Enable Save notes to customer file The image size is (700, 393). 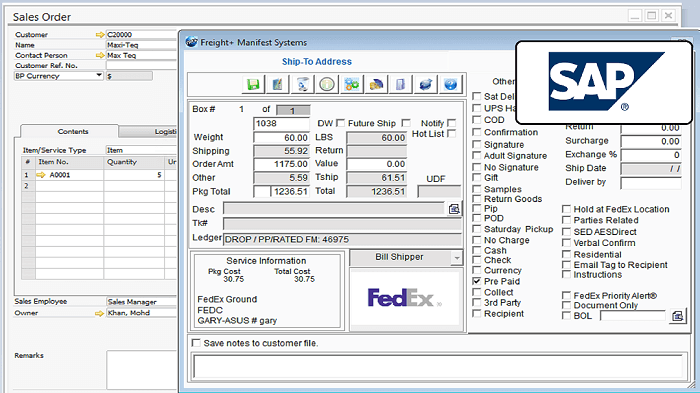pyautogui.click(x=196, y=343)
